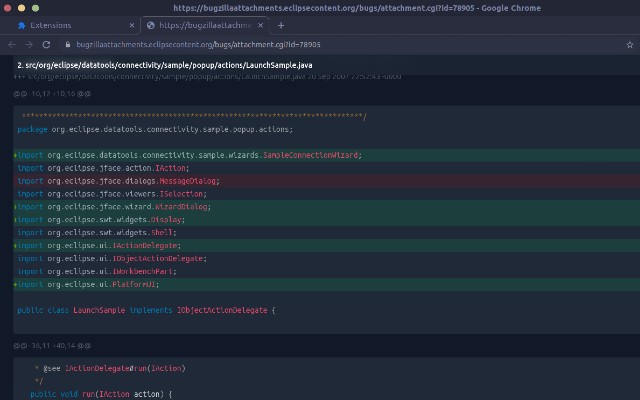Switch to the Extensions tab
Viewport: 640px width, 400px height.
tap(65, 25)
